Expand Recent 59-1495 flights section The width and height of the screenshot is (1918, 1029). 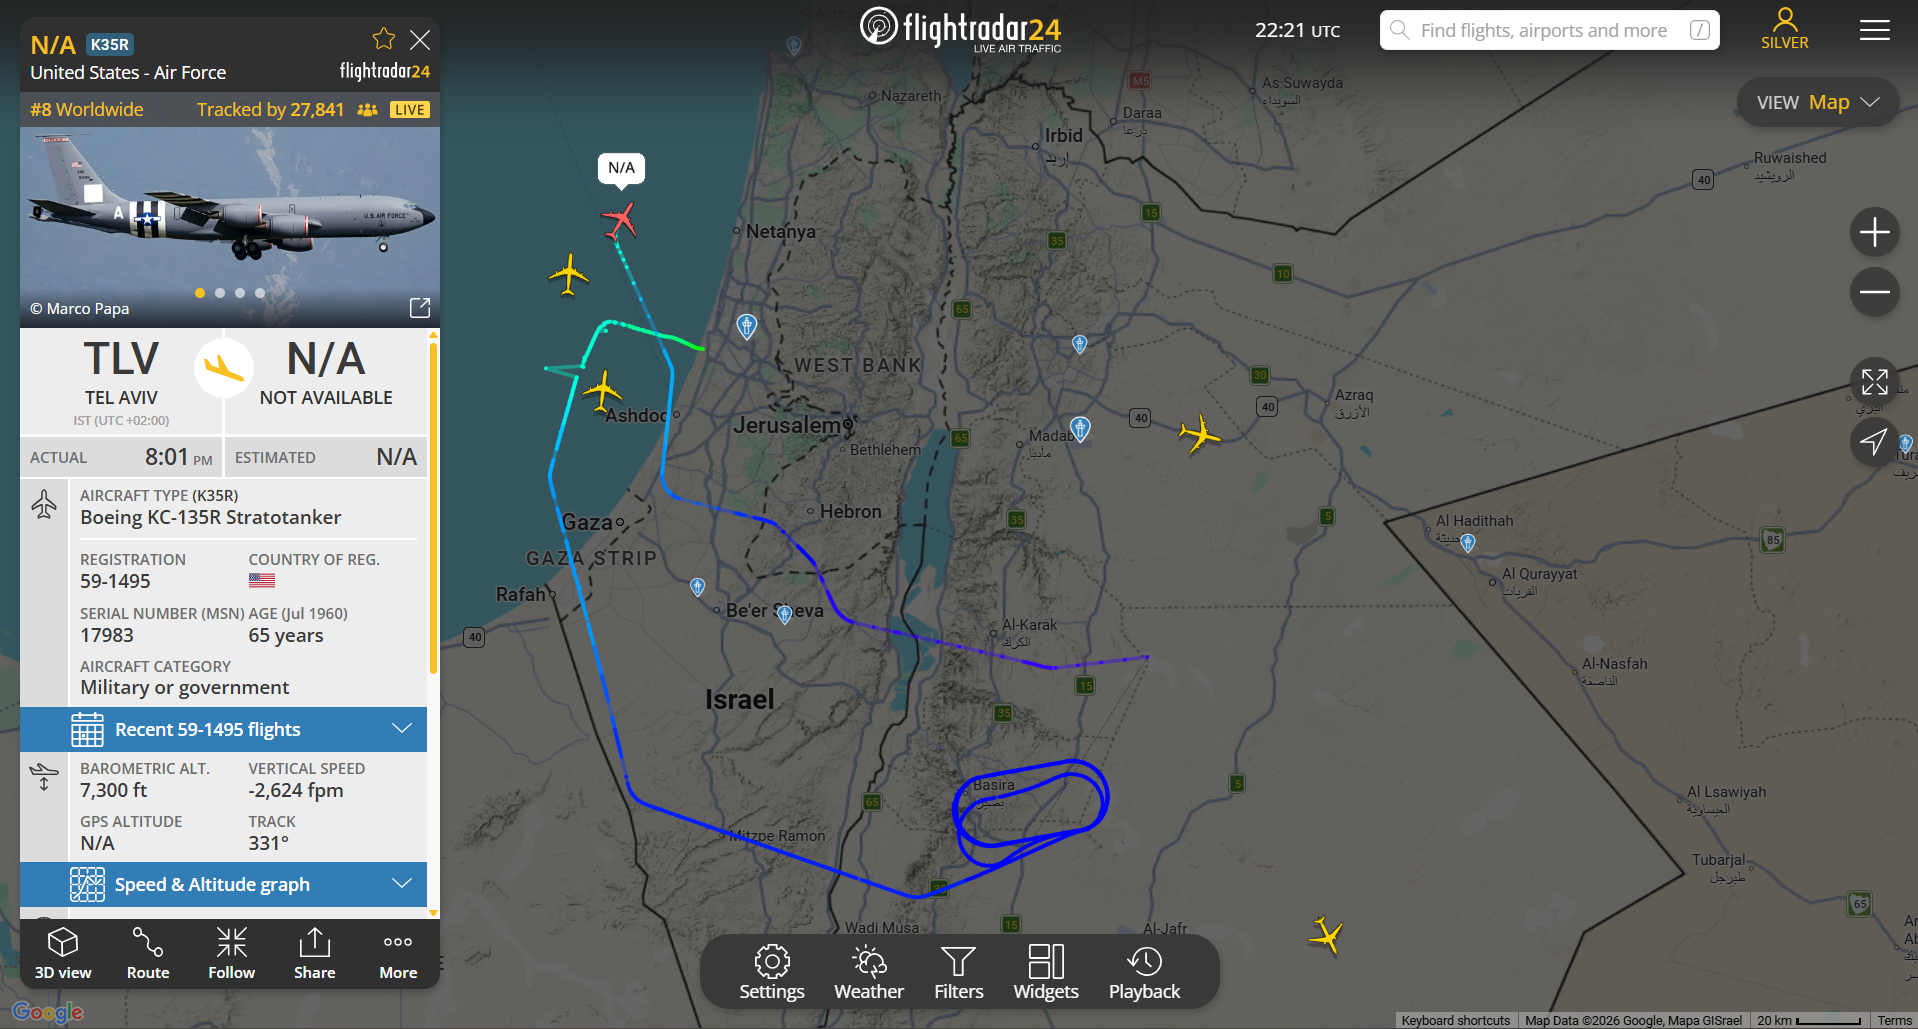tap(224, 729)
